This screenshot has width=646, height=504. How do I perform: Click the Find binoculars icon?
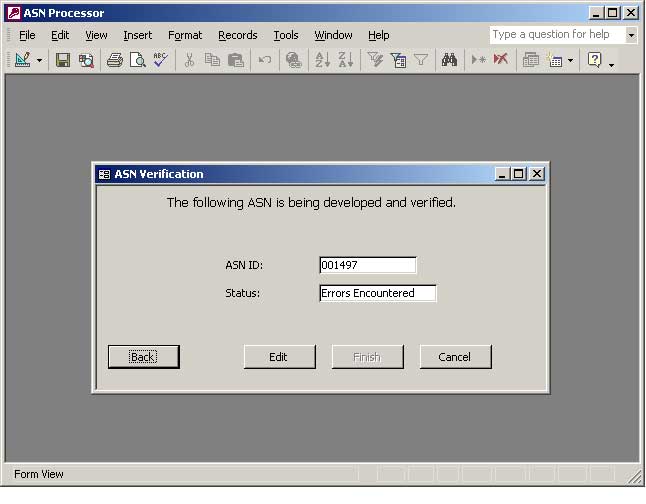(x=449, y=60)
